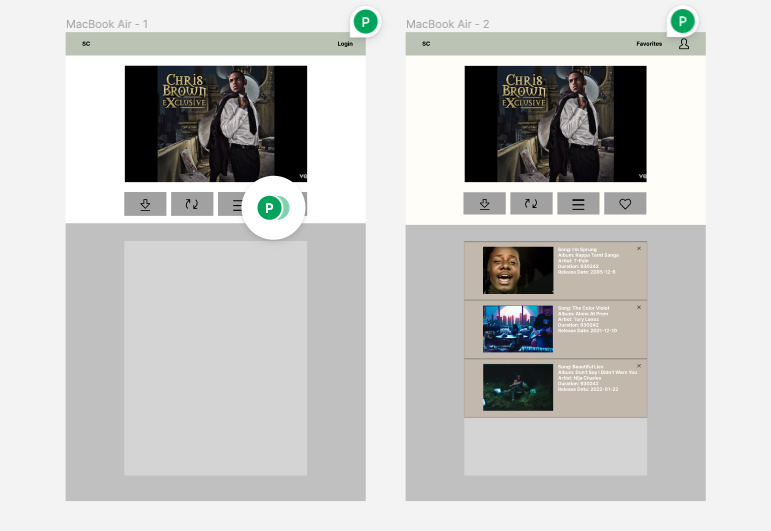Click the download icon in MacBook Air - 2
Image resolution: width=771 pixels, height=531 pixels.
pos(484,204)
